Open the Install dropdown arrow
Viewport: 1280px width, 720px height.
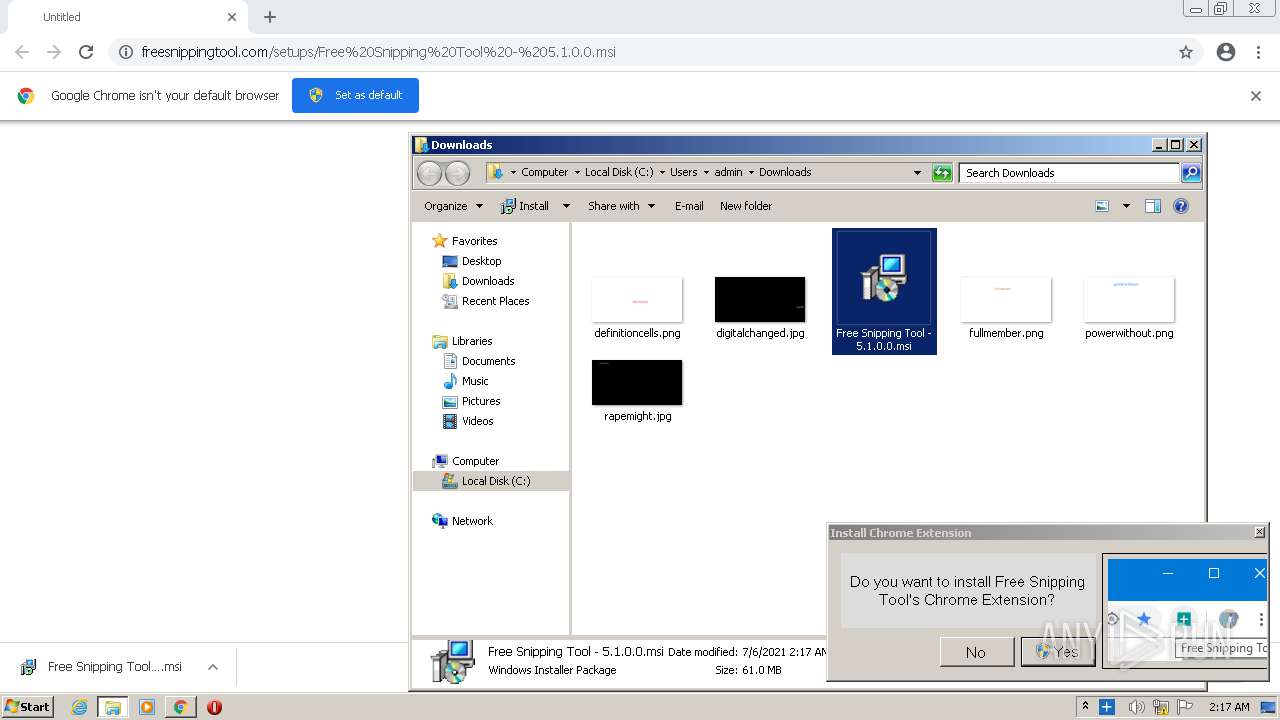pos(565,206)
